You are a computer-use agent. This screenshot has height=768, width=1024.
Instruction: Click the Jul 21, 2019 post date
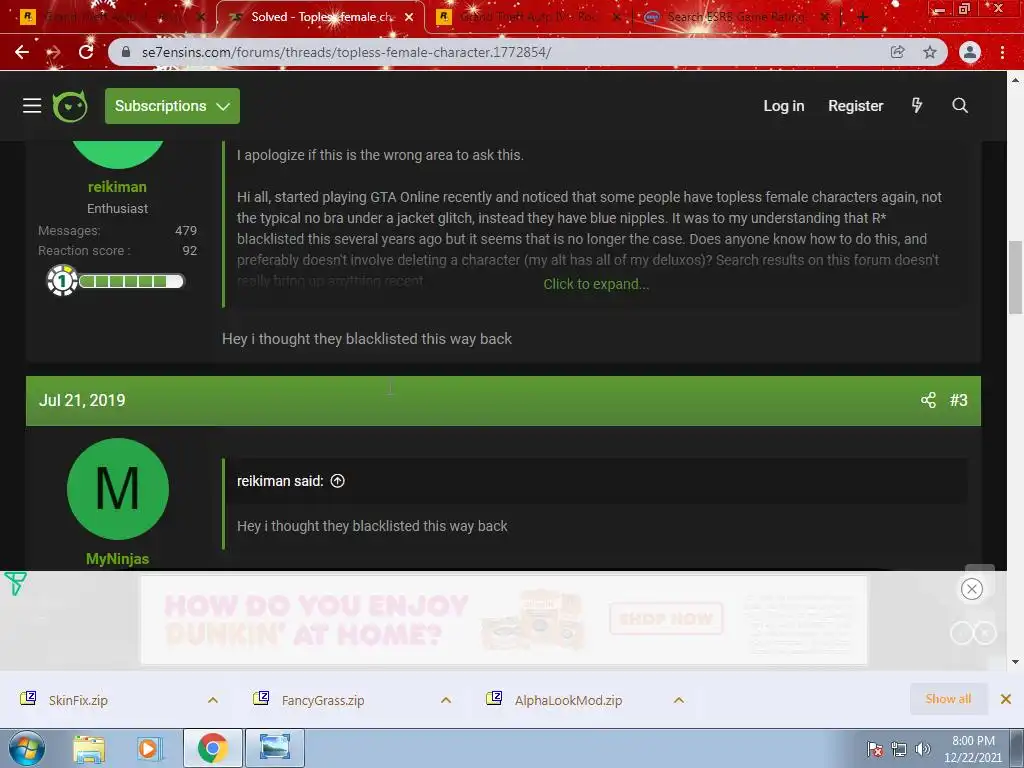tap(82, 400)
